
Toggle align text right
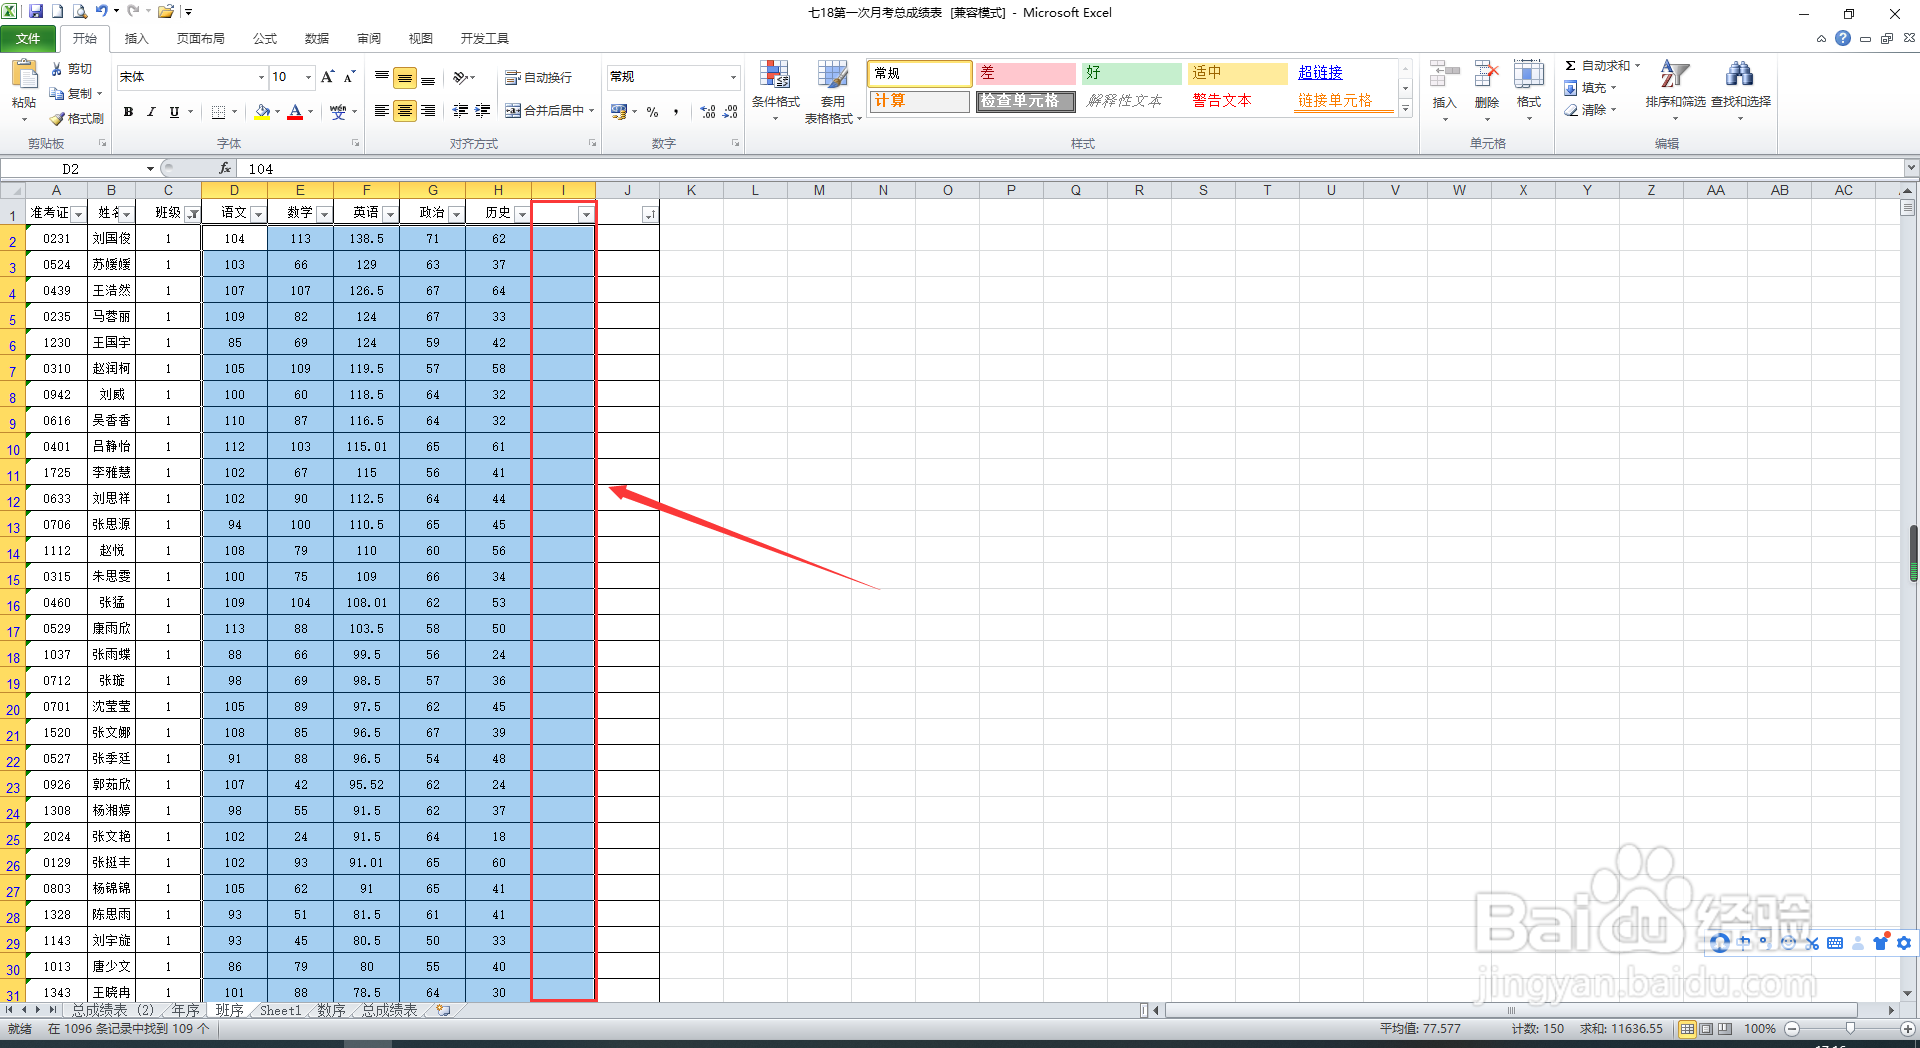tap(428, 111)
